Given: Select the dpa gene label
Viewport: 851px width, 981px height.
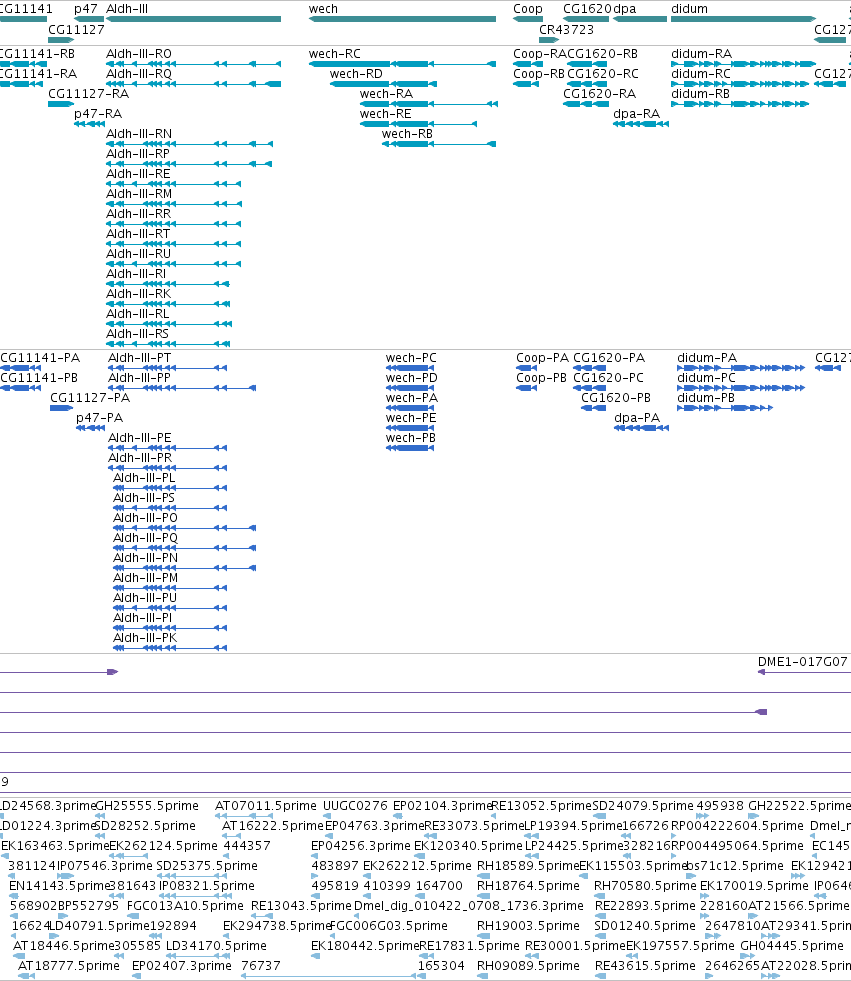Looking at the screenshot, I should [624, 9].
